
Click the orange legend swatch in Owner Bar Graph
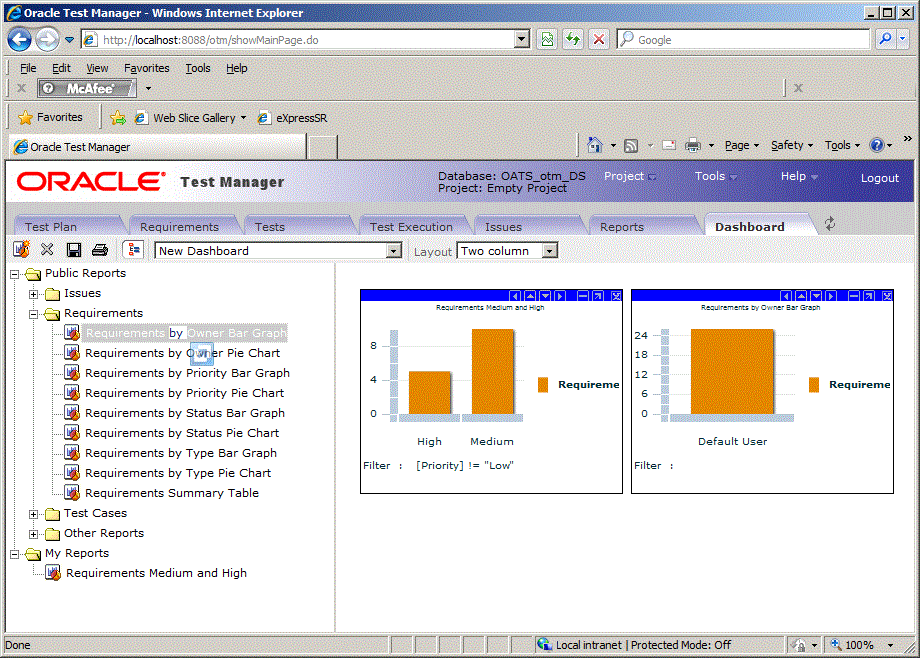[x=814, y=384]
